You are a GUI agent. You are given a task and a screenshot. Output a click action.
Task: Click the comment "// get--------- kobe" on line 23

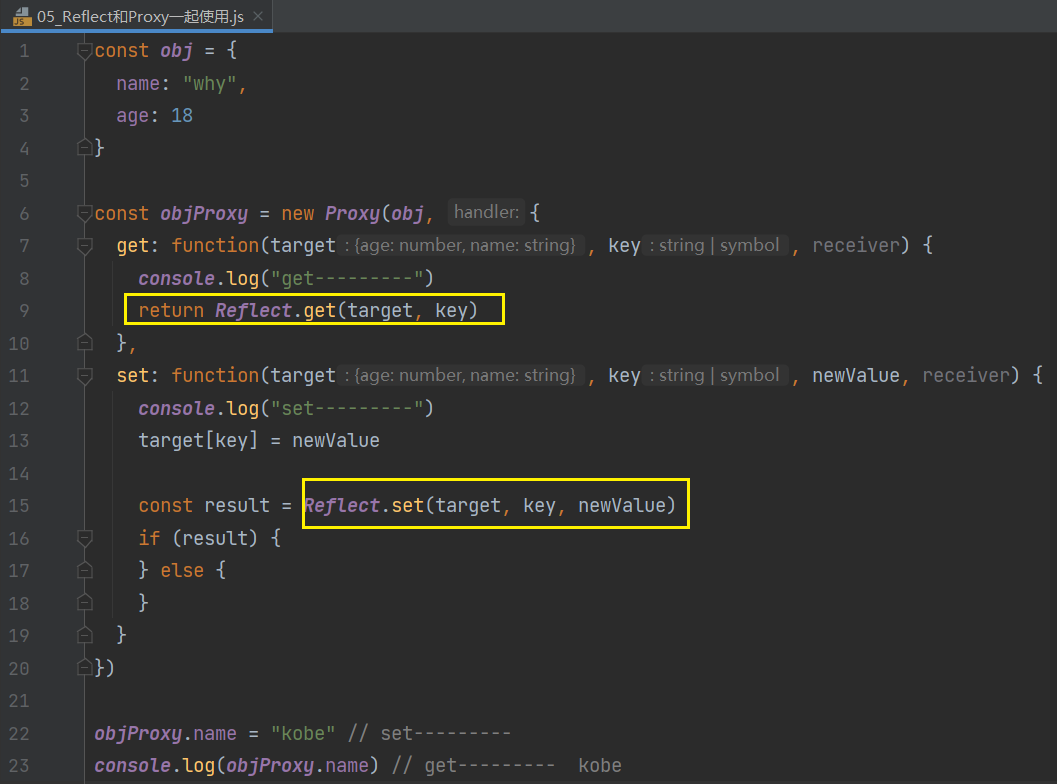507,766
